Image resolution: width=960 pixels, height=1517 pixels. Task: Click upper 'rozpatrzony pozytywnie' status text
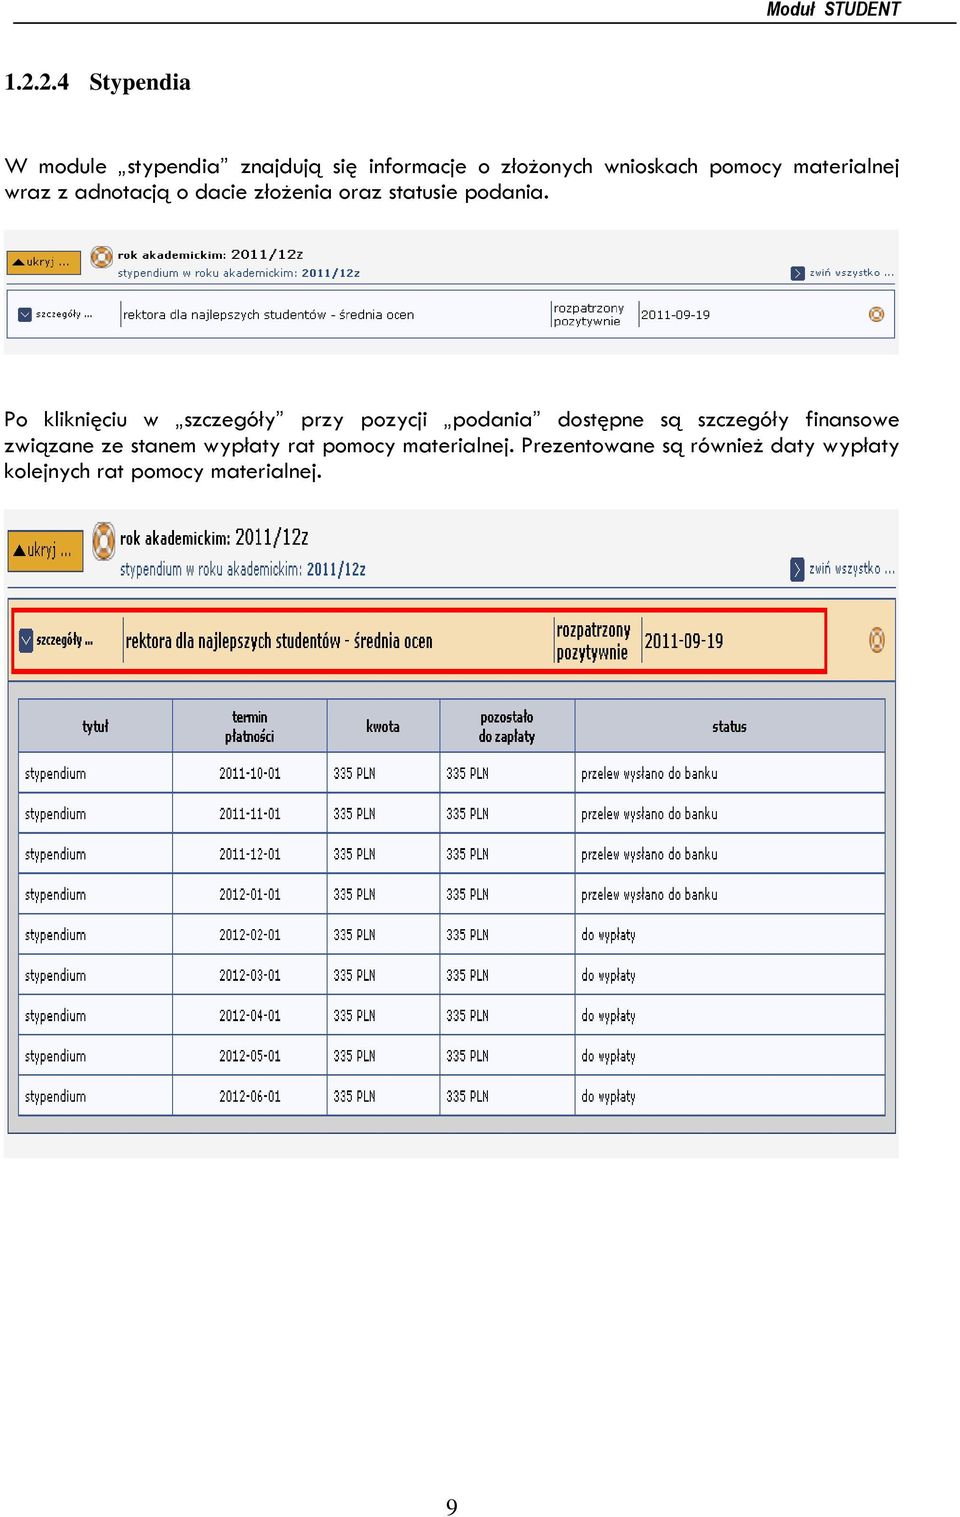[588, 314]
